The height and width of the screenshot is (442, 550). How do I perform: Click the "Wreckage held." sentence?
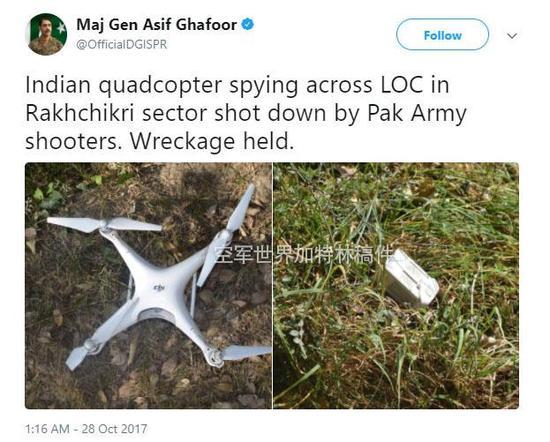[212, 141]
